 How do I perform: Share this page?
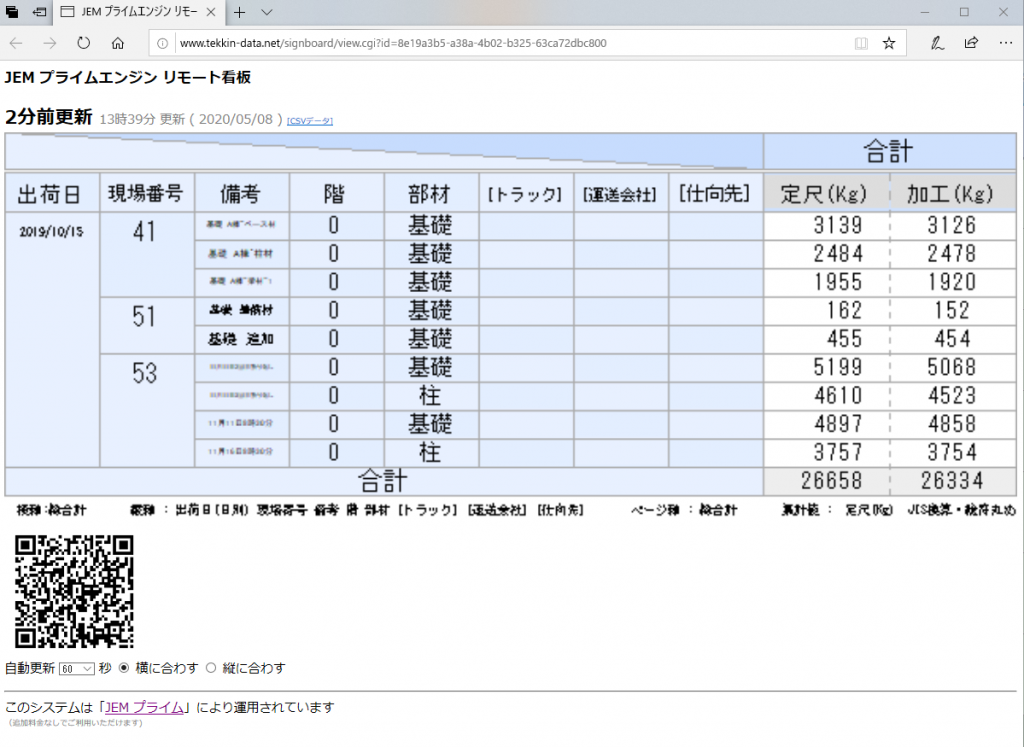click(971, 43)
